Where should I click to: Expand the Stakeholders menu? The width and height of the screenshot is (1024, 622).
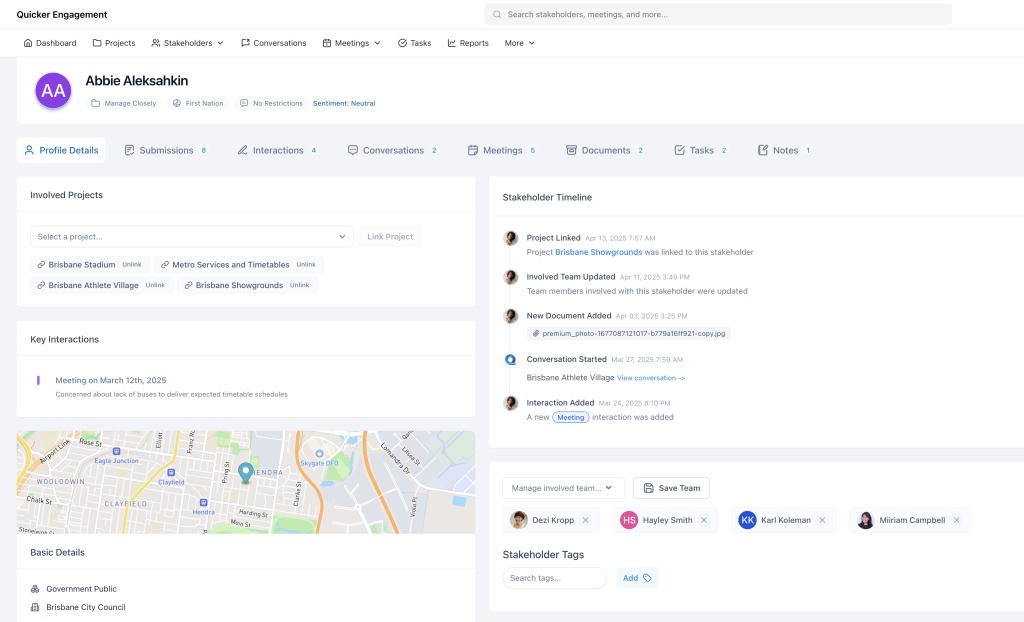pyautogui.click(x=187, y=43)
